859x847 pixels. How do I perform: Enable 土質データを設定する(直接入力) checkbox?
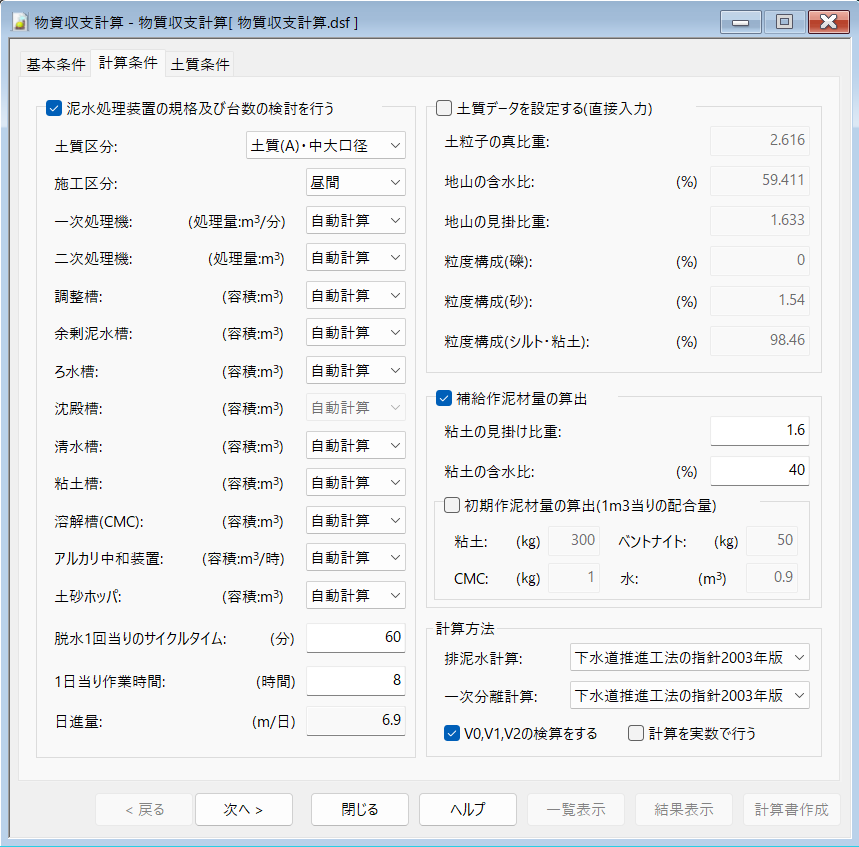point(444,108)
